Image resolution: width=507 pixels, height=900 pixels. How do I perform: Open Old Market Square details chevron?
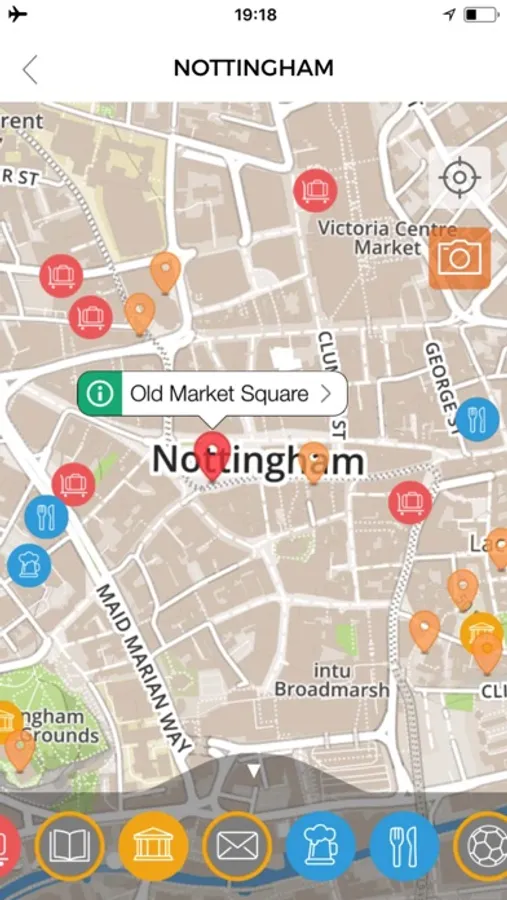326,394
